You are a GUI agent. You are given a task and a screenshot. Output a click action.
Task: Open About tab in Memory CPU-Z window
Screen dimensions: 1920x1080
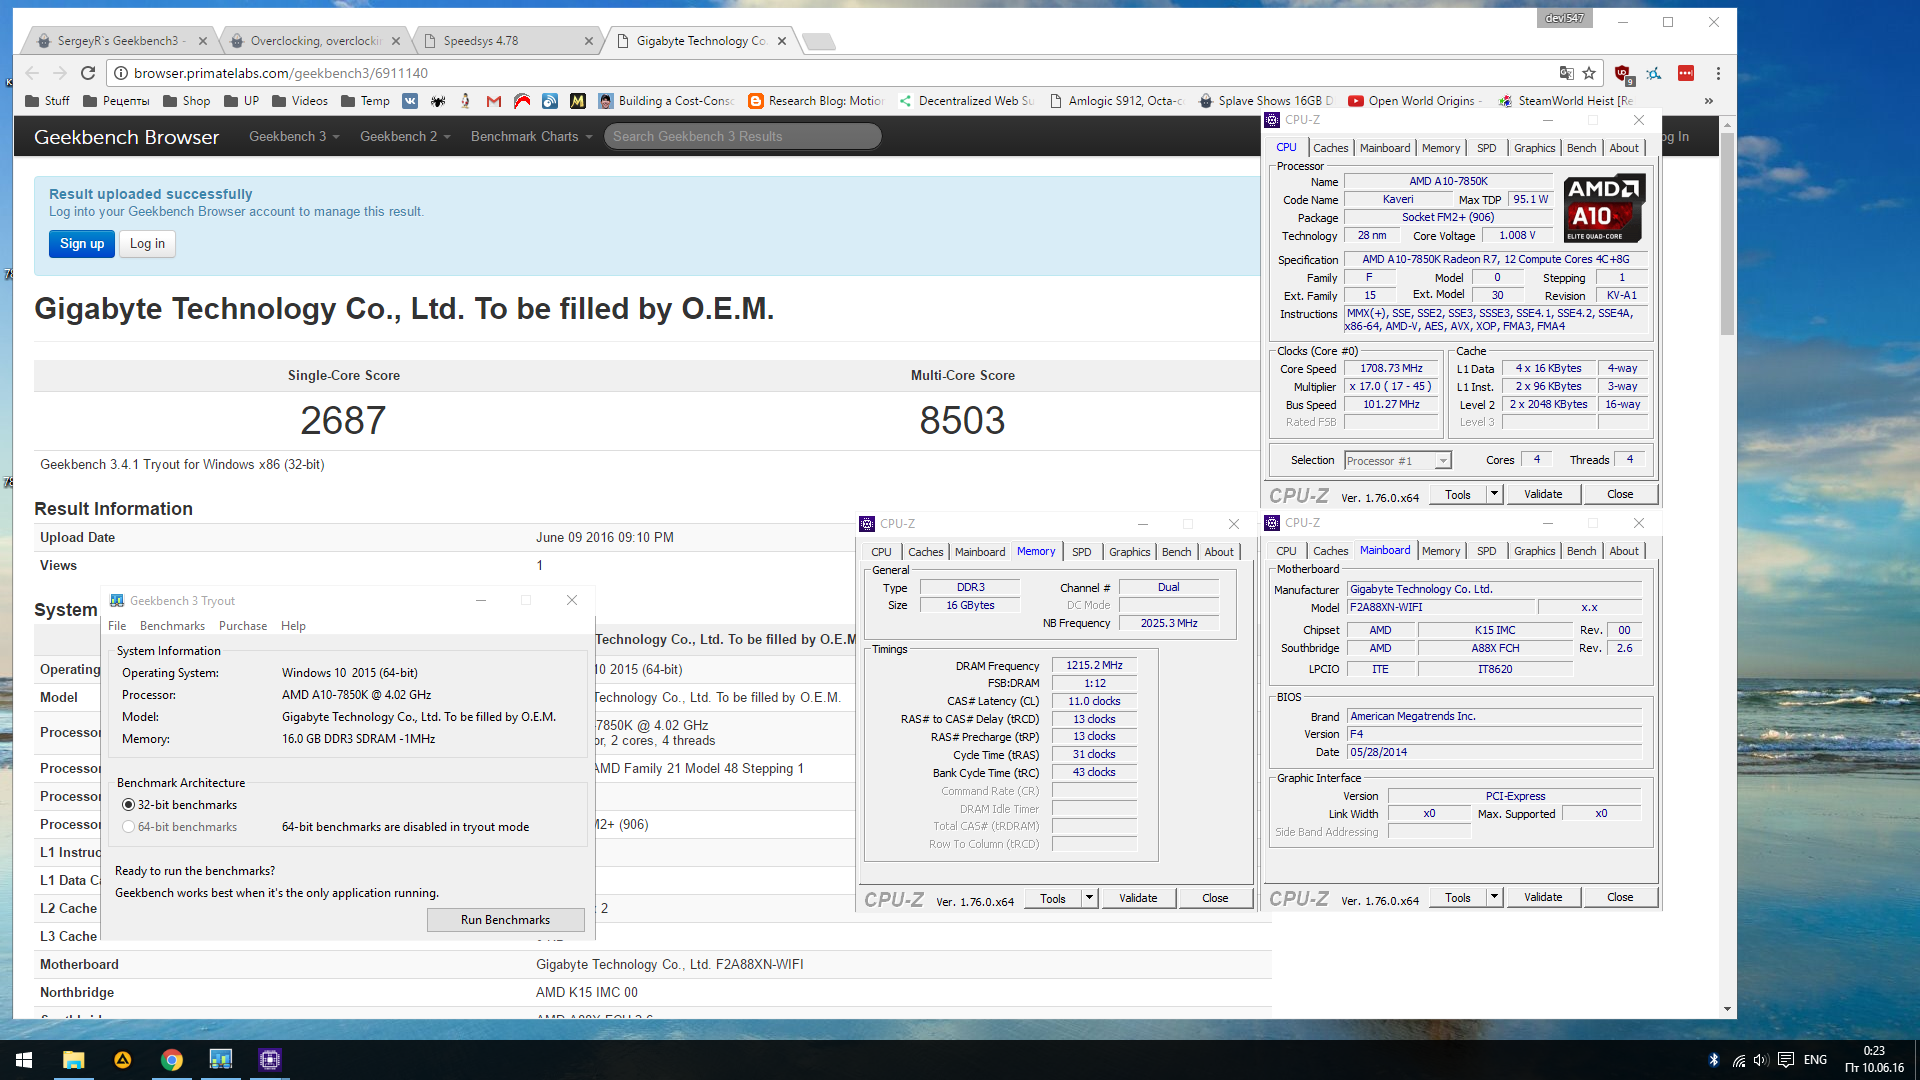pyautogui.click(x=1218, y=552)
